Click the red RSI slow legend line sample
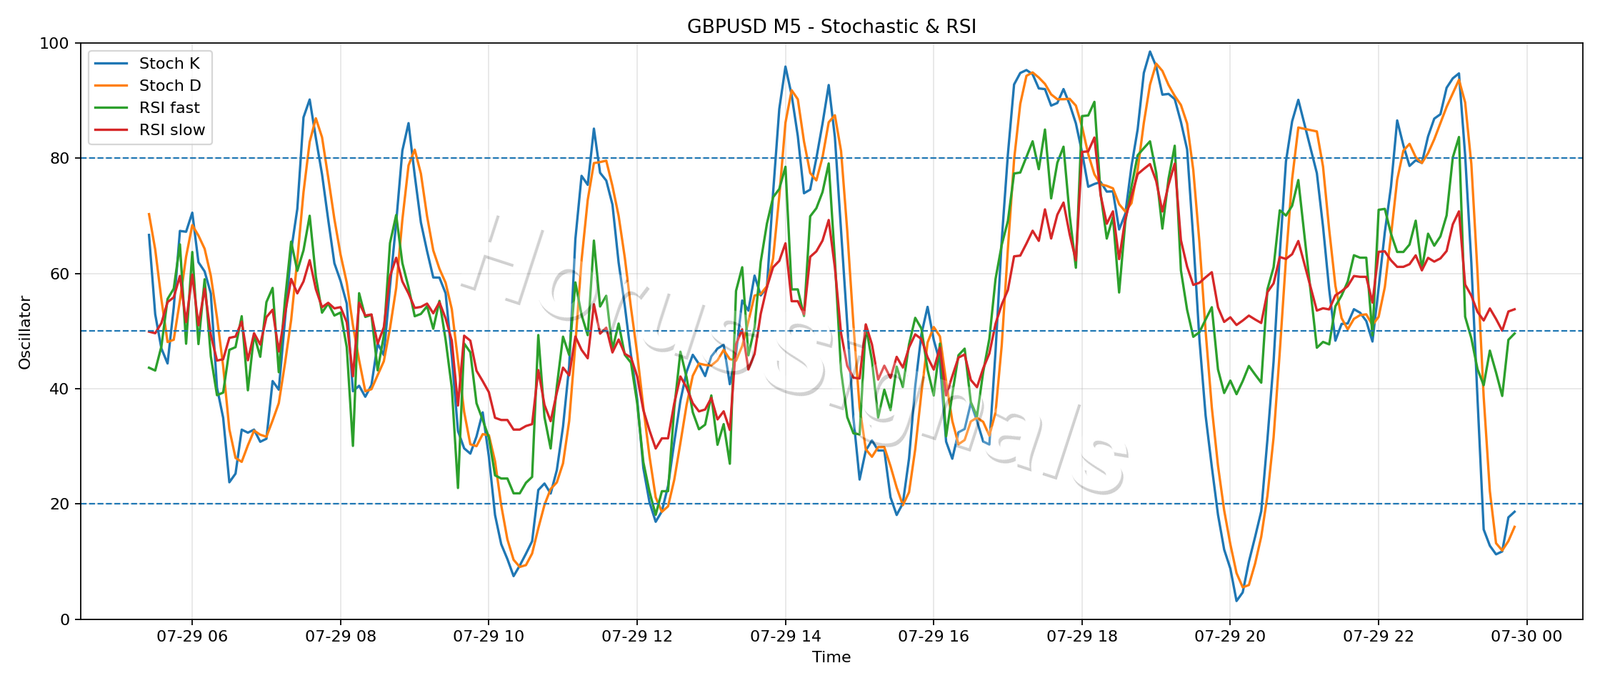 tap(111, 130)
